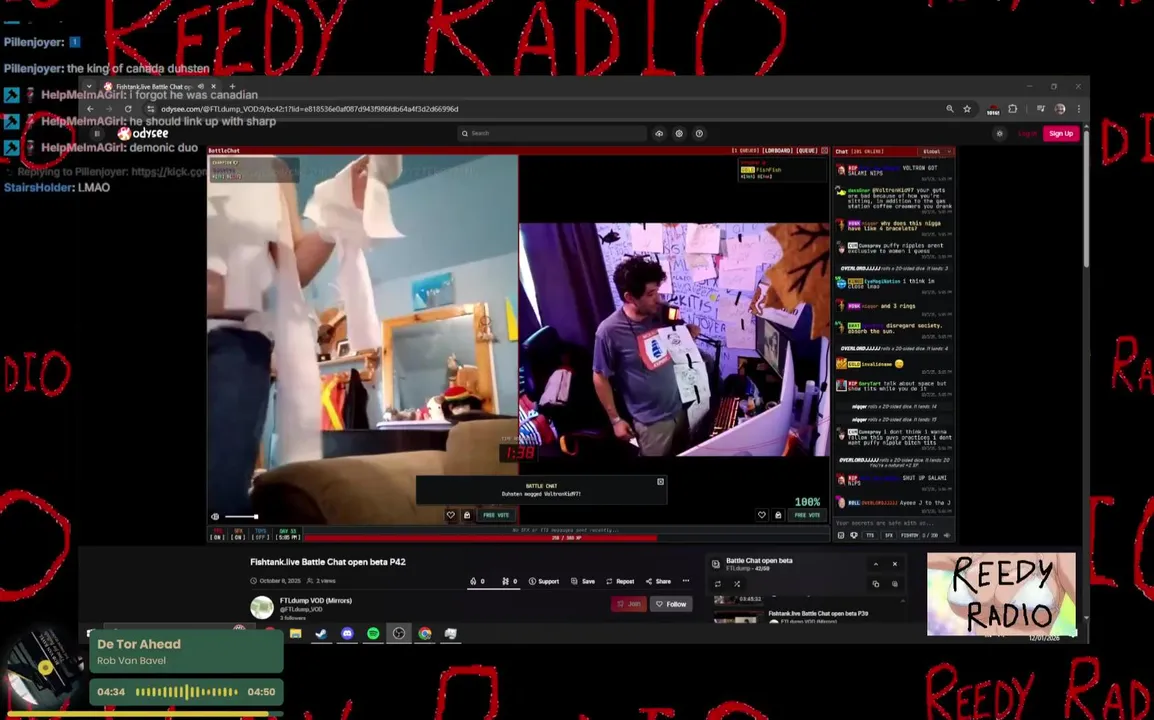Join the FTLdump VOD membership
This screenshot has height=720, width=1154.
(629, 604)
